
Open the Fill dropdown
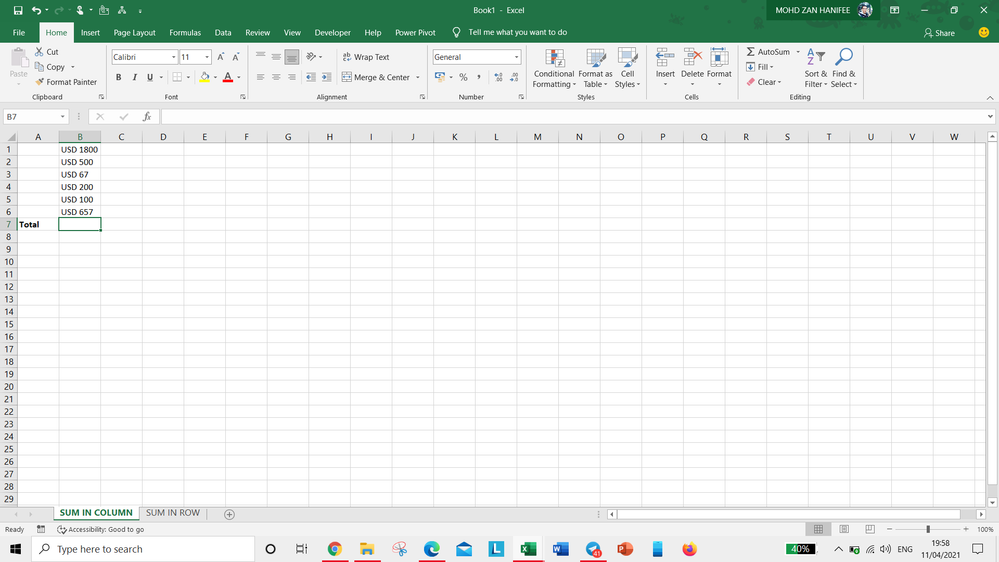pyautogui.click(x=760, y=67)
